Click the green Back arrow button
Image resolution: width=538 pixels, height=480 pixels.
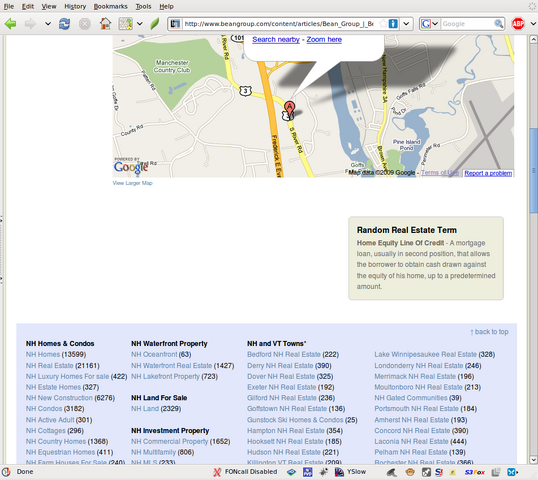pos(10,24)
